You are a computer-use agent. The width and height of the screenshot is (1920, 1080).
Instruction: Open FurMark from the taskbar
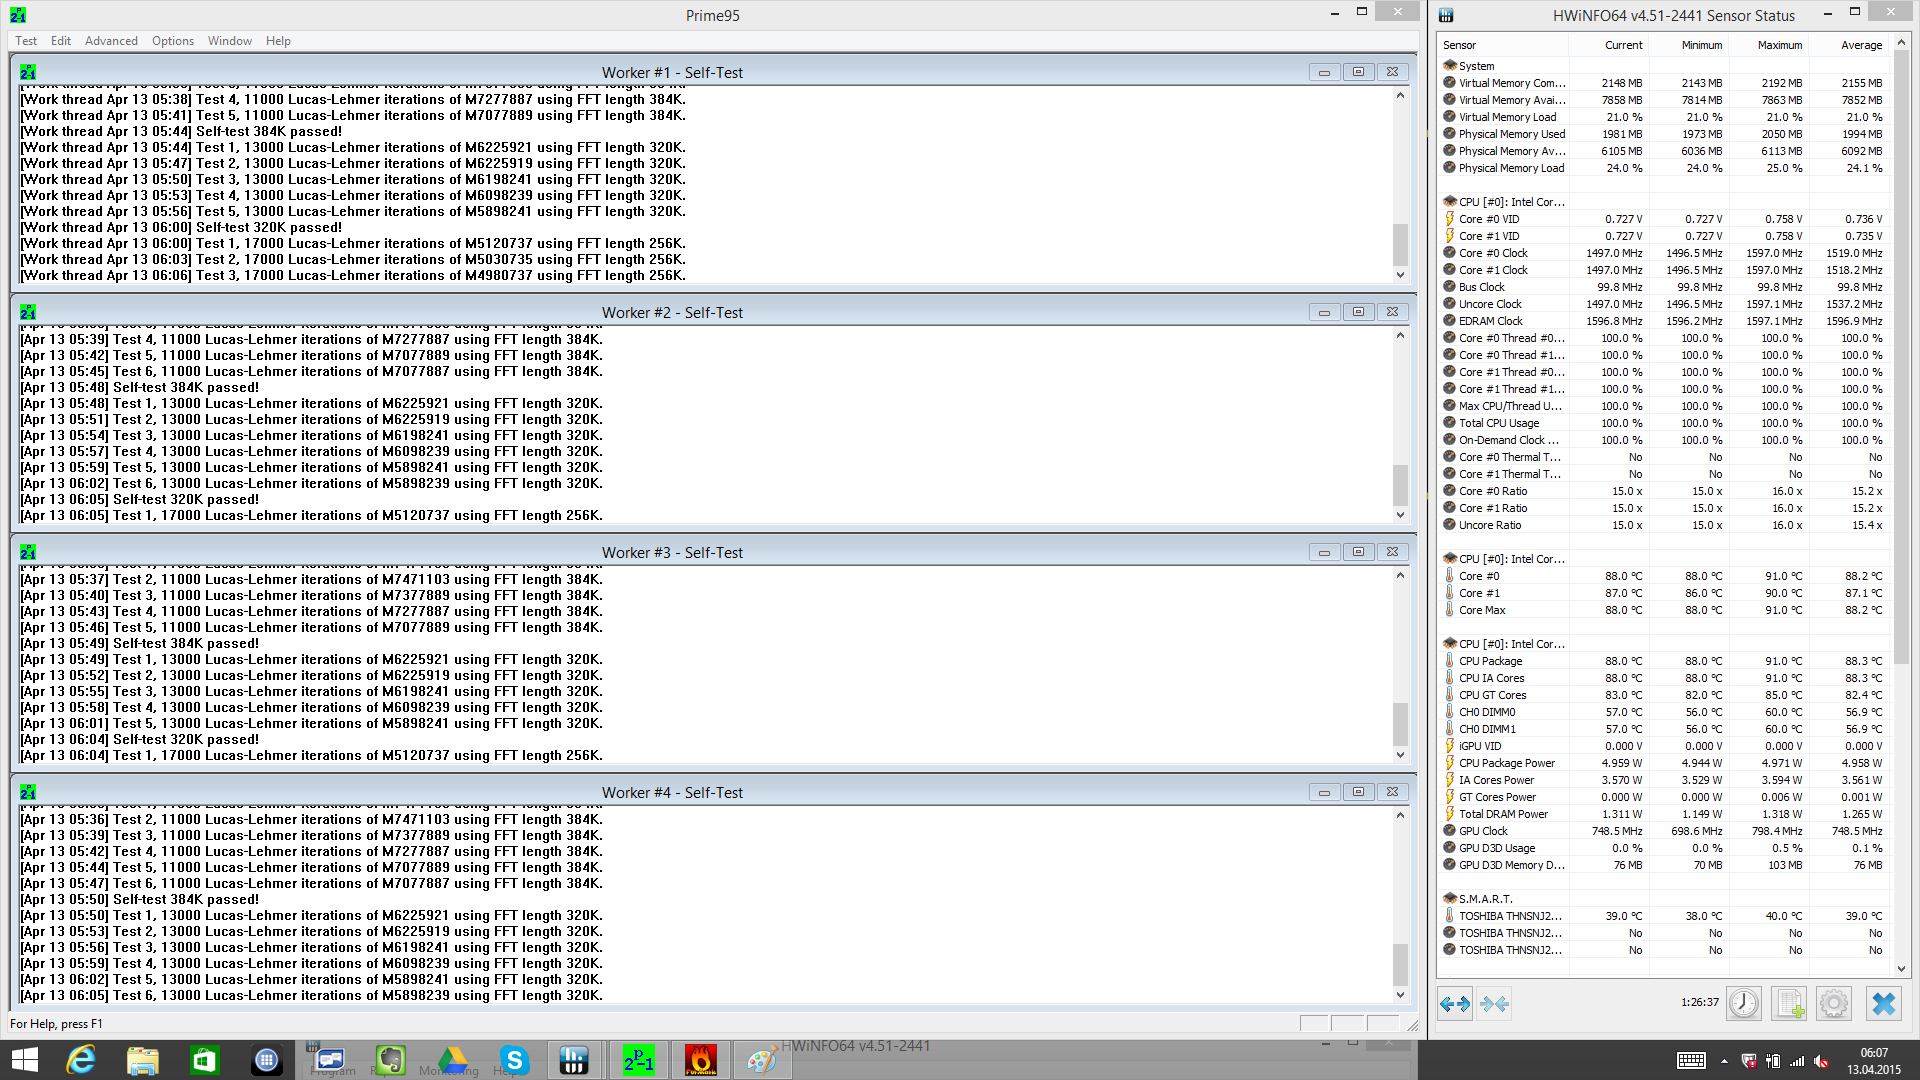coord(700,1060)
